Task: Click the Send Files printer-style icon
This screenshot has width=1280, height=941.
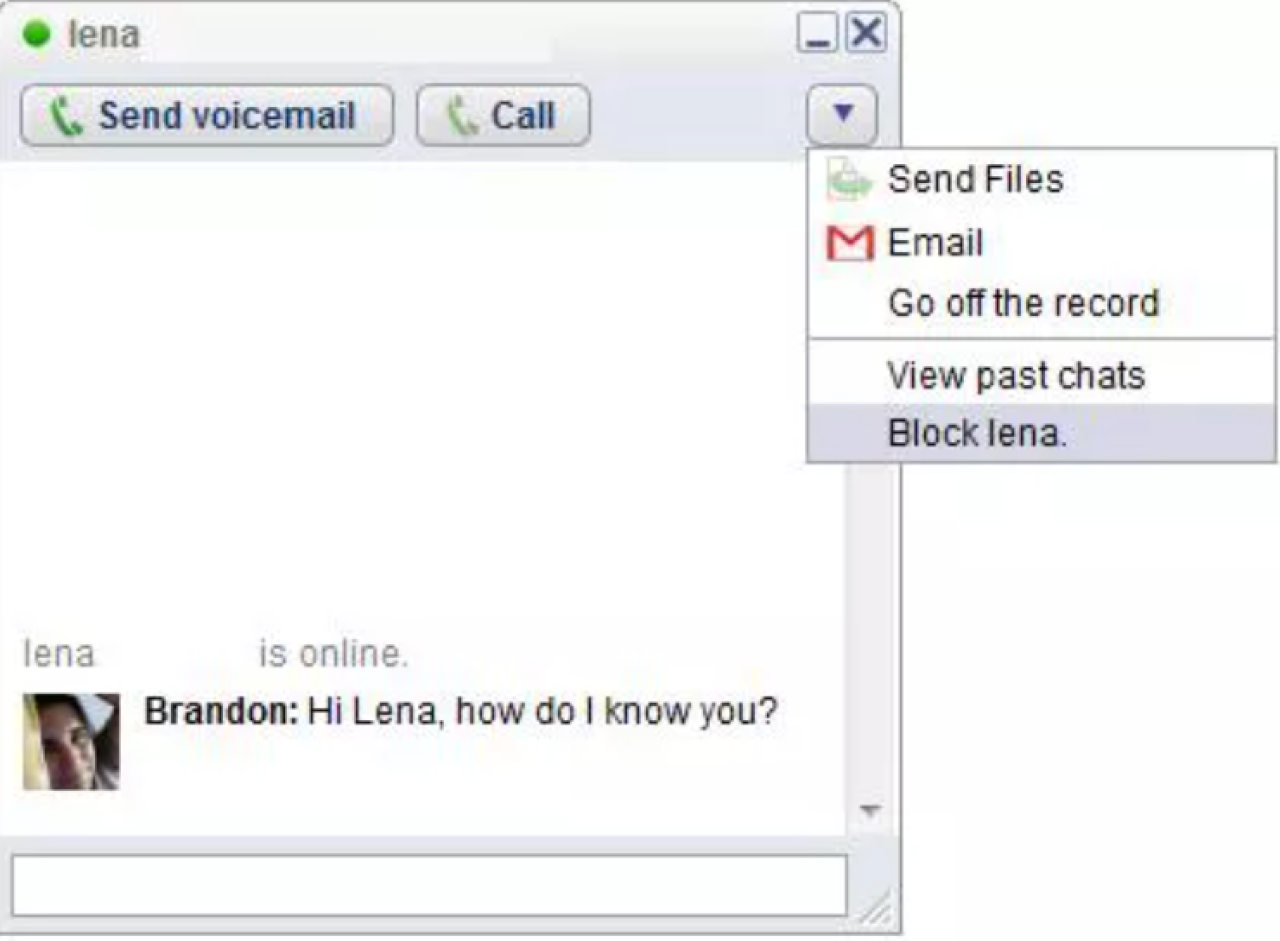Action: (x=849, y=182)
